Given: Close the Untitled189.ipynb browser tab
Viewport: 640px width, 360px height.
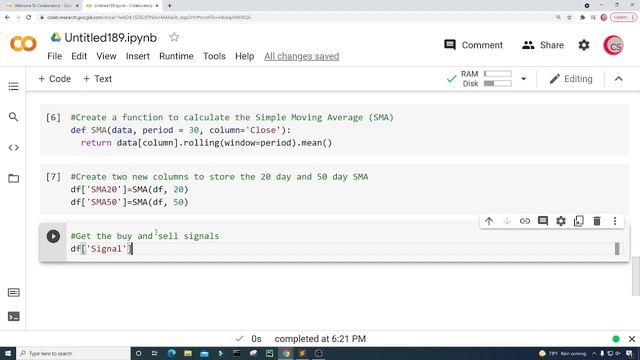Looking at the screenshot, I should click(157, 6).
